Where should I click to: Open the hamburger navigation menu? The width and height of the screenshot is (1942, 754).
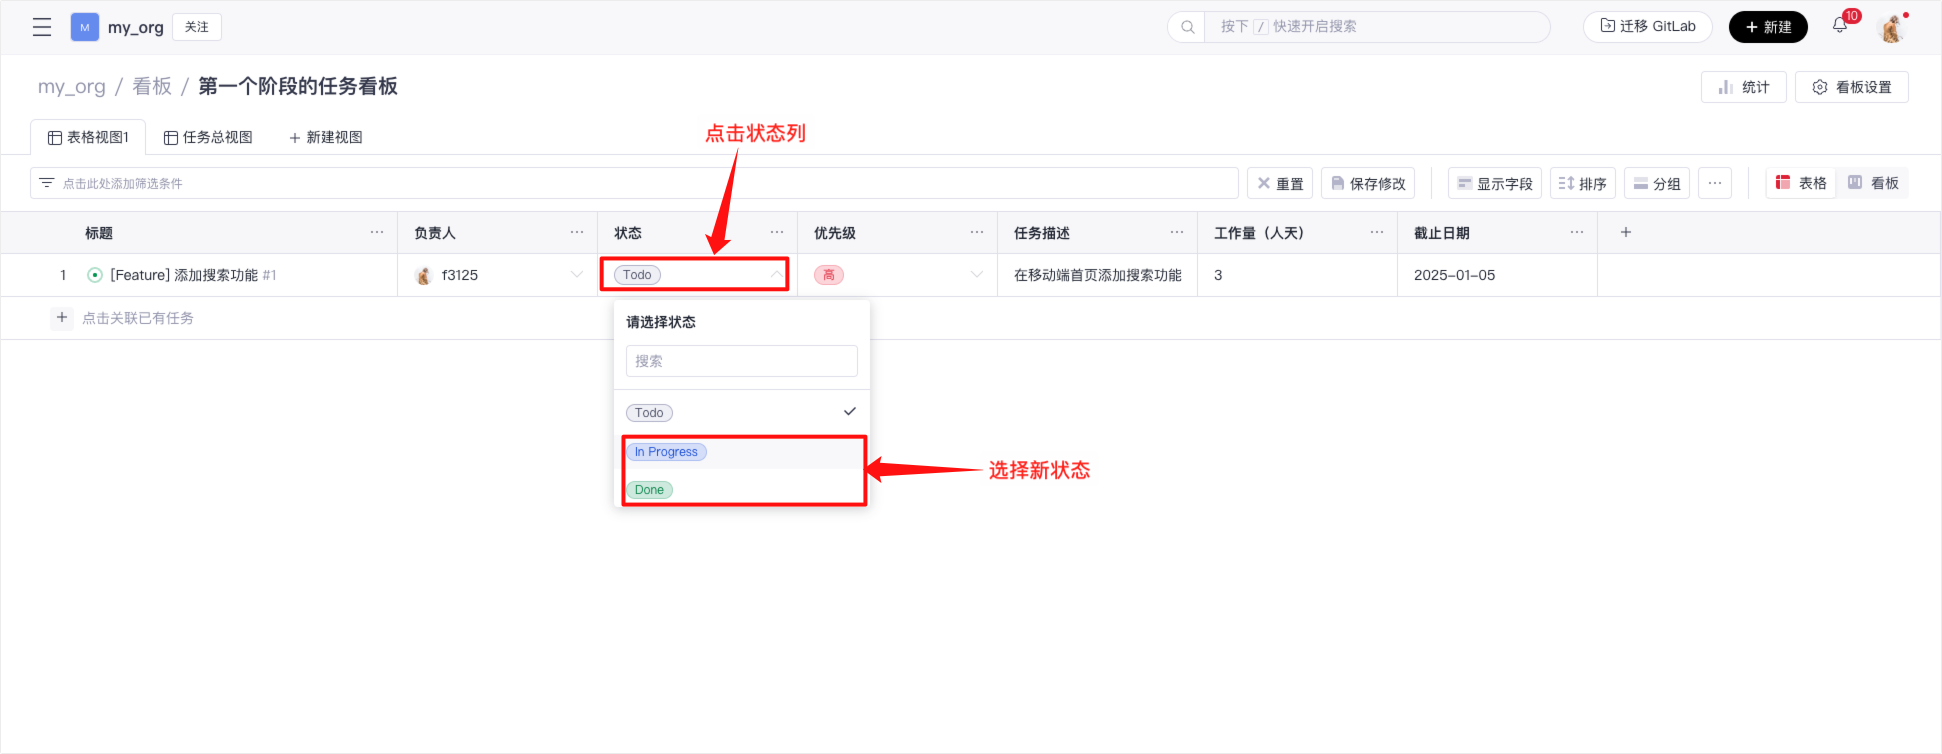(42, 27)
